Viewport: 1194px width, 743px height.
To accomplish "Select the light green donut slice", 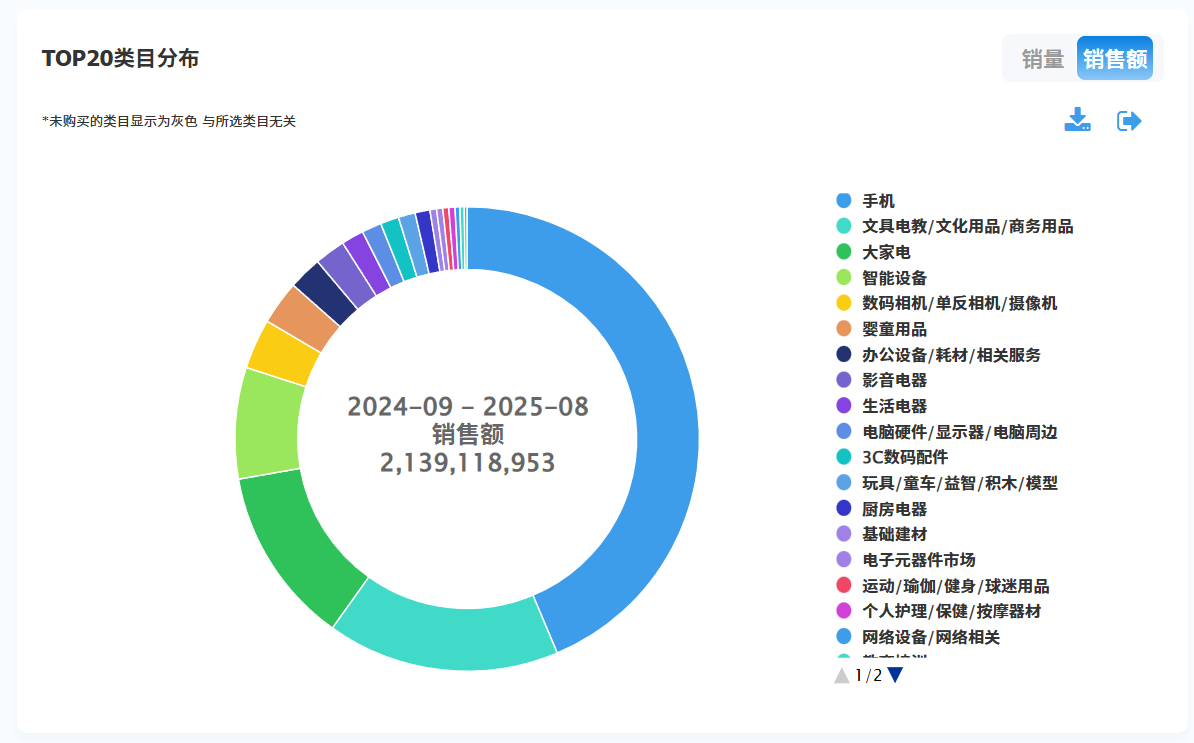I will pyautogui.click(x=267, y=425).
